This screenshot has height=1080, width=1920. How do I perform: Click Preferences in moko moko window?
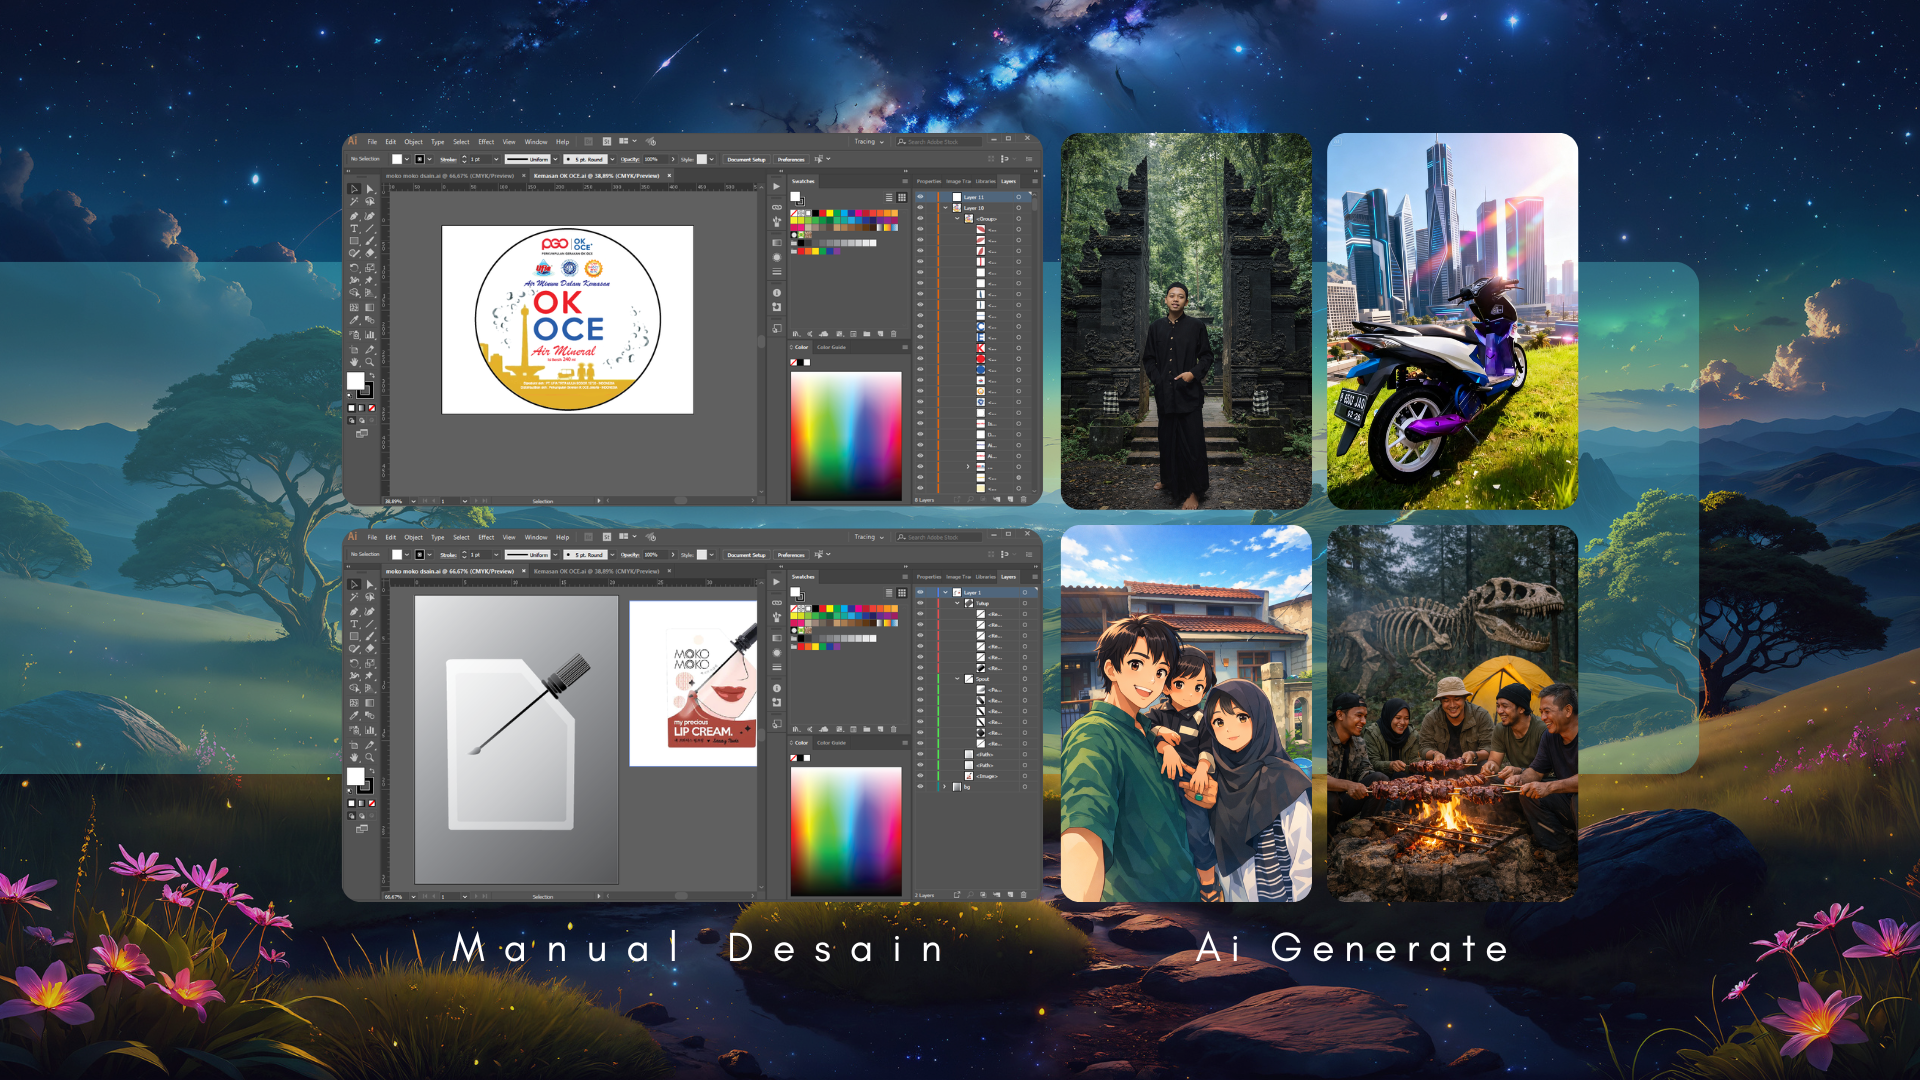791,555
